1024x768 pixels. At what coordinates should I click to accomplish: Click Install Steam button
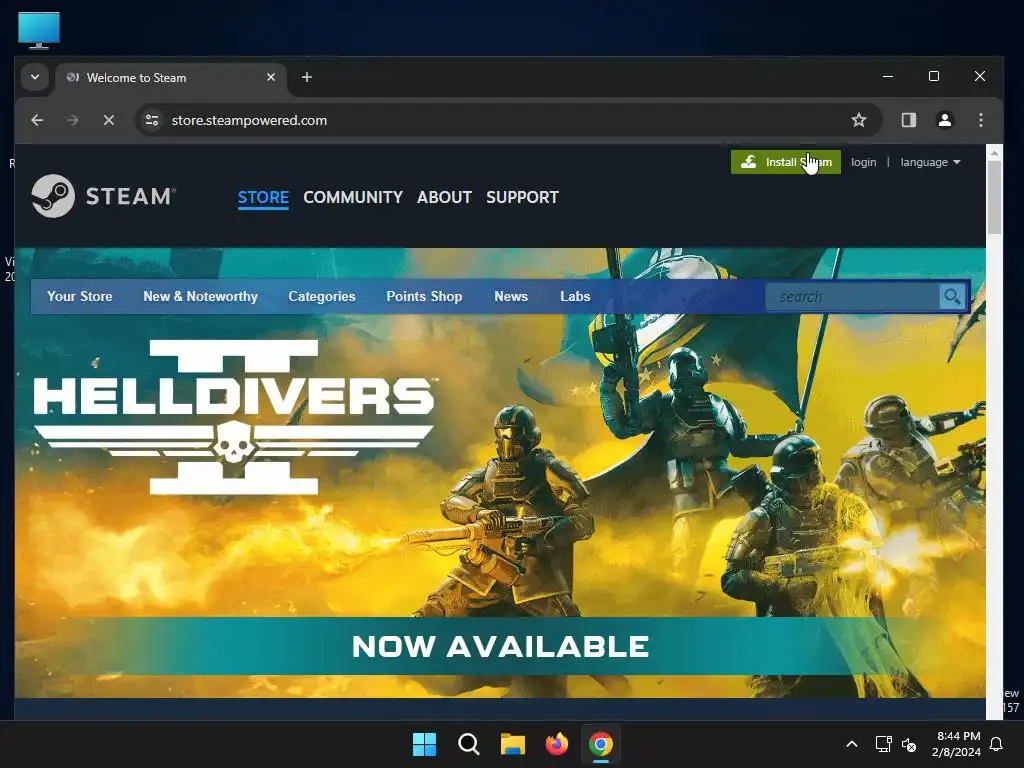point(786,162)
